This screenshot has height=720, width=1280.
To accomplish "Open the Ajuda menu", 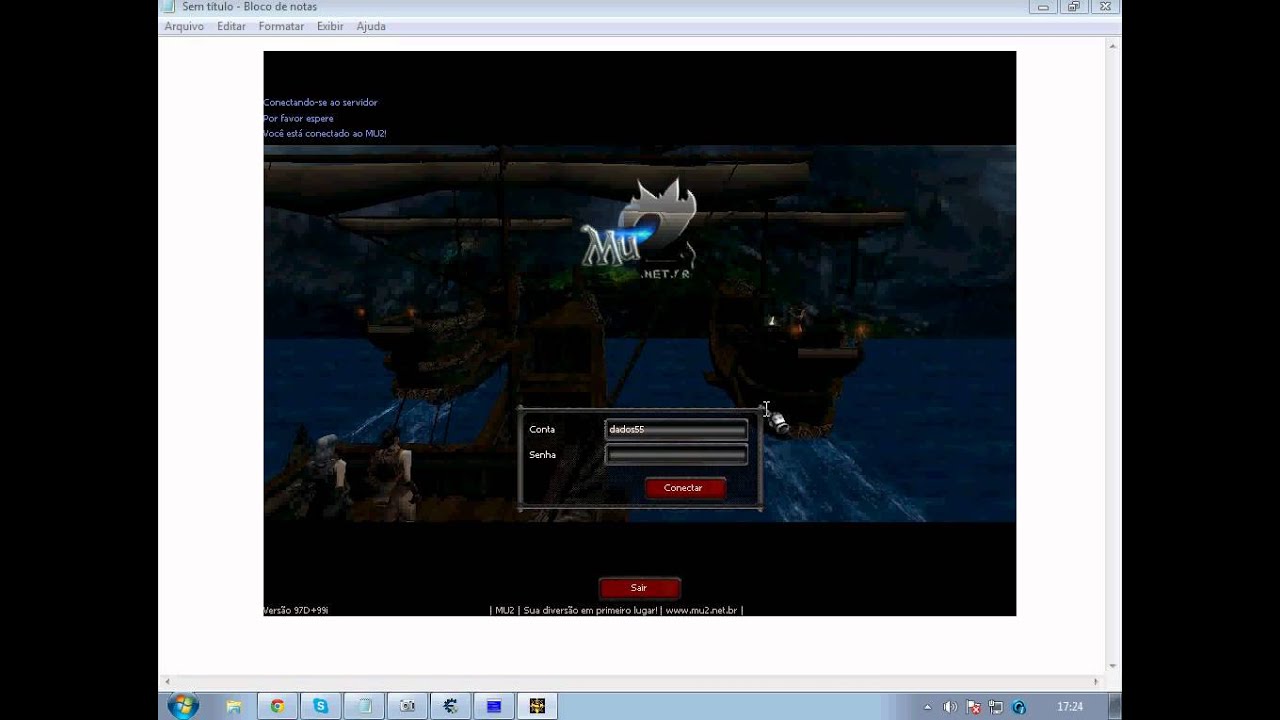I will (371, 26).
